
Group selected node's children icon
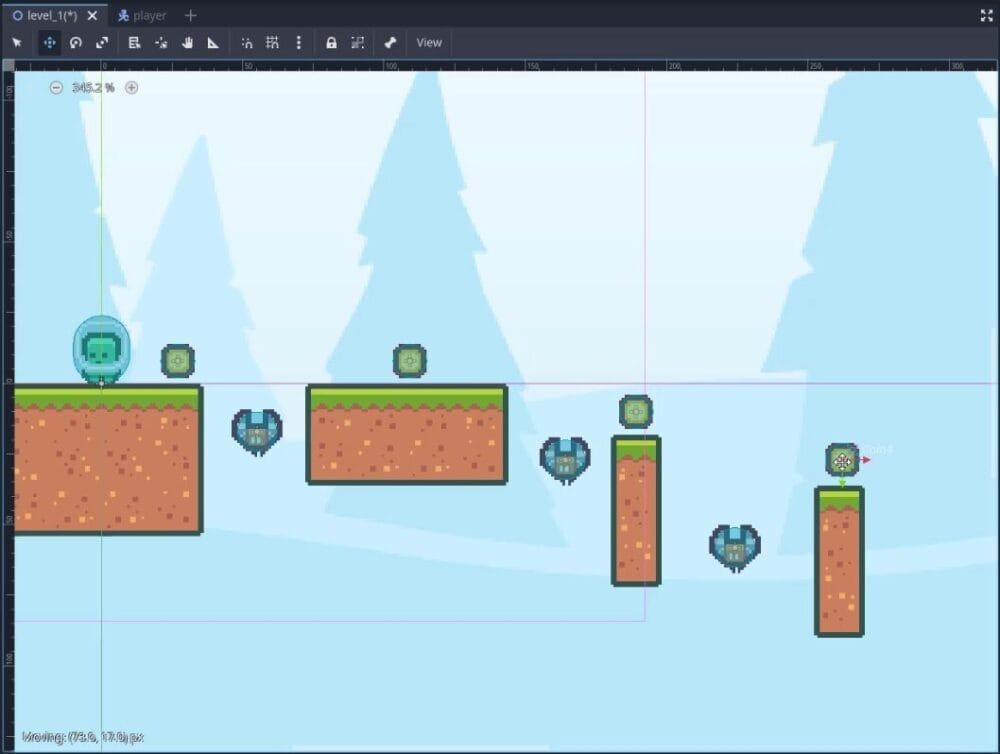click(358, 43)
